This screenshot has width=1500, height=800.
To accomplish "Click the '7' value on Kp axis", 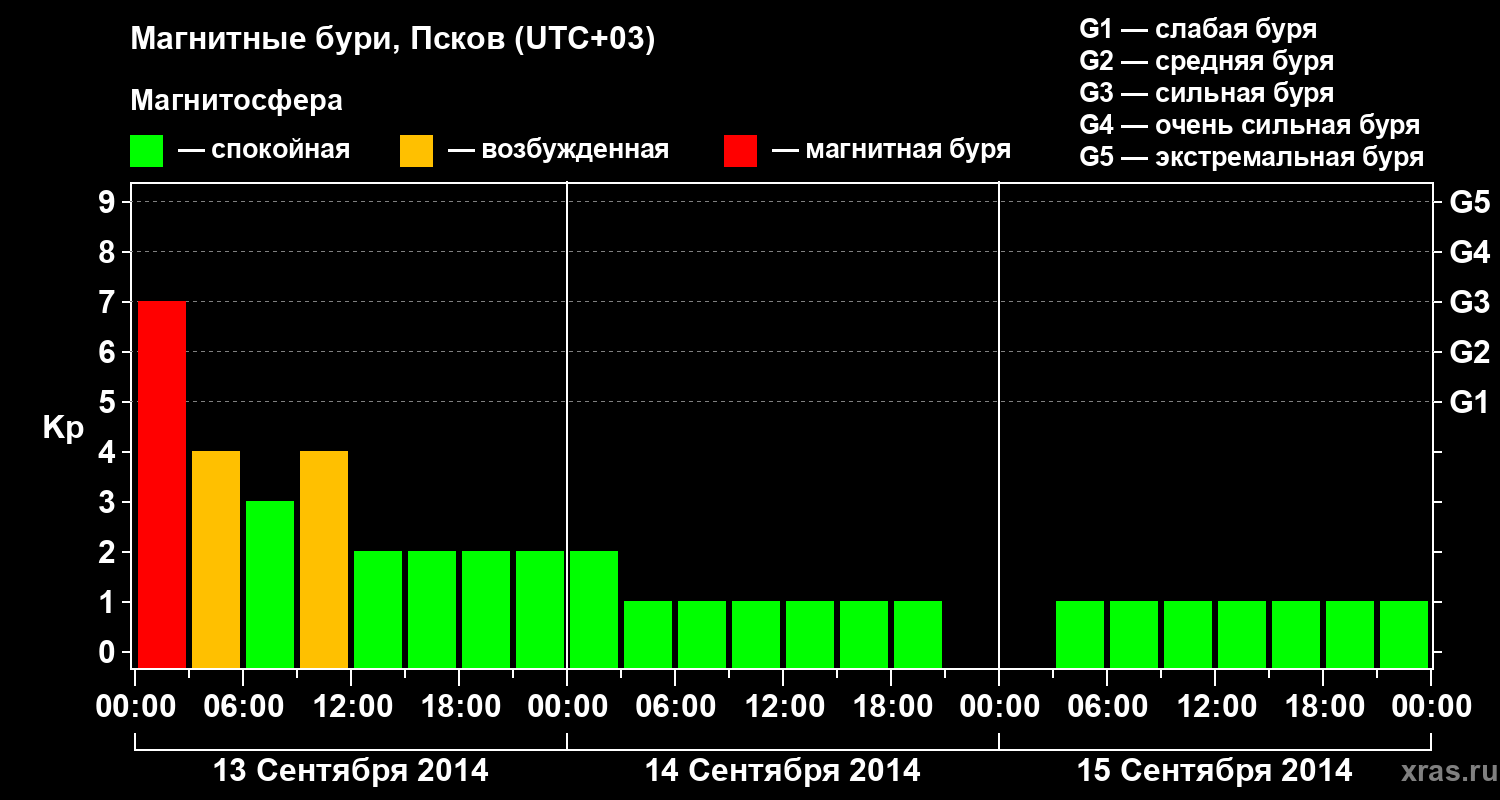I will coord(109,302).
